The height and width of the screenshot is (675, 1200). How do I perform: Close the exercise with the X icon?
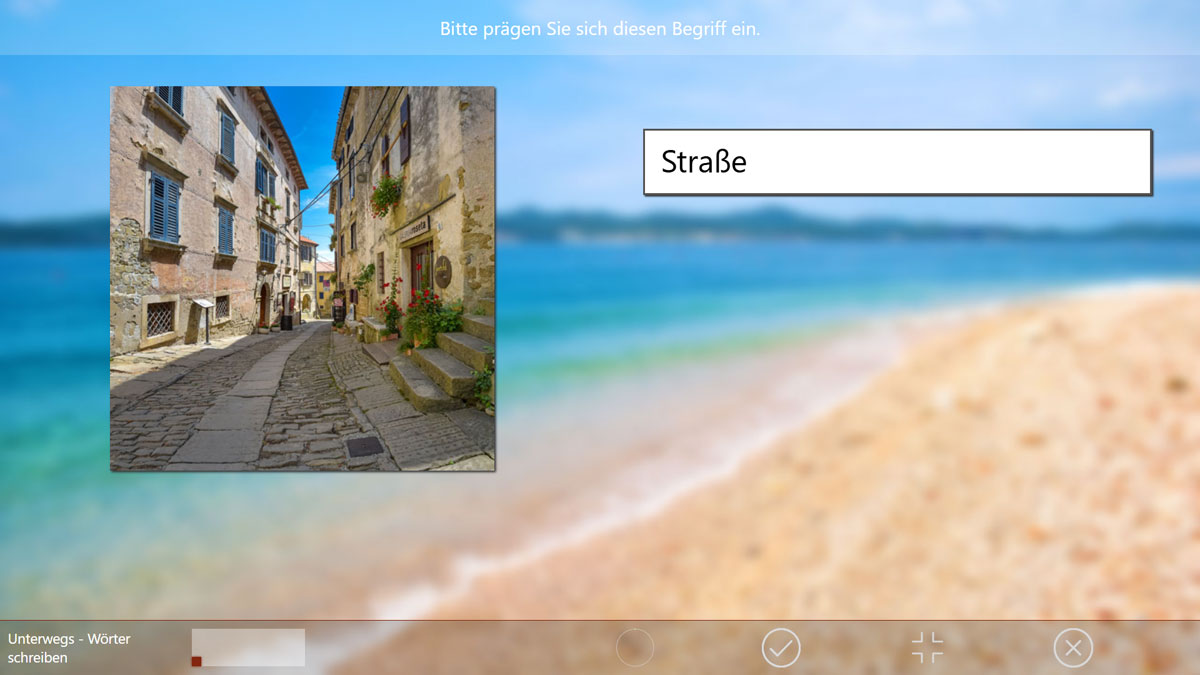[x=1073, y=648]
